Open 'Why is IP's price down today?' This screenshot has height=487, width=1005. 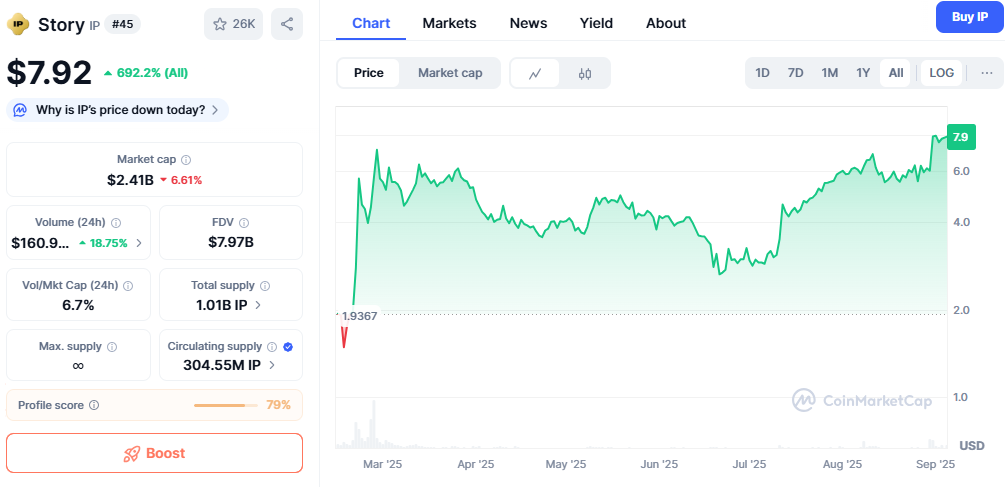(x=118, y=110)
